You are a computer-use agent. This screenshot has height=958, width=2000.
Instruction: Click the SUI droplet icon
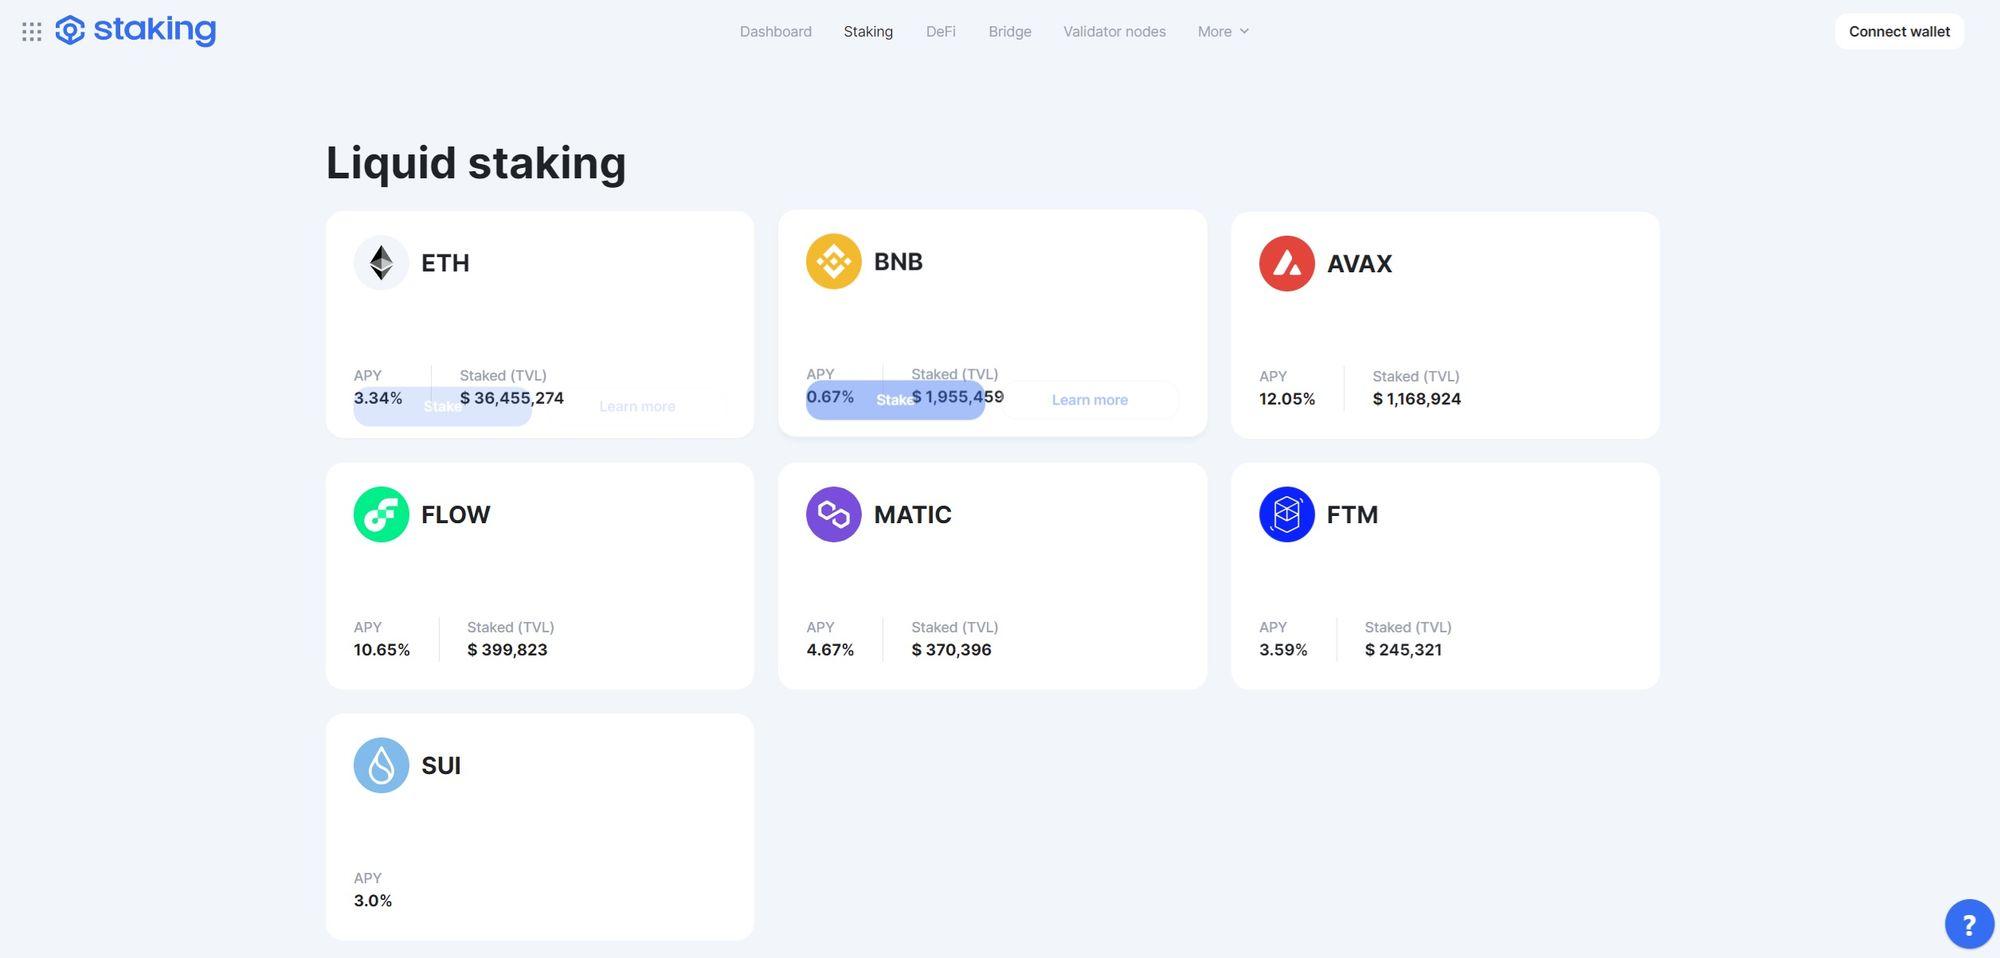[x=381, y=765]
